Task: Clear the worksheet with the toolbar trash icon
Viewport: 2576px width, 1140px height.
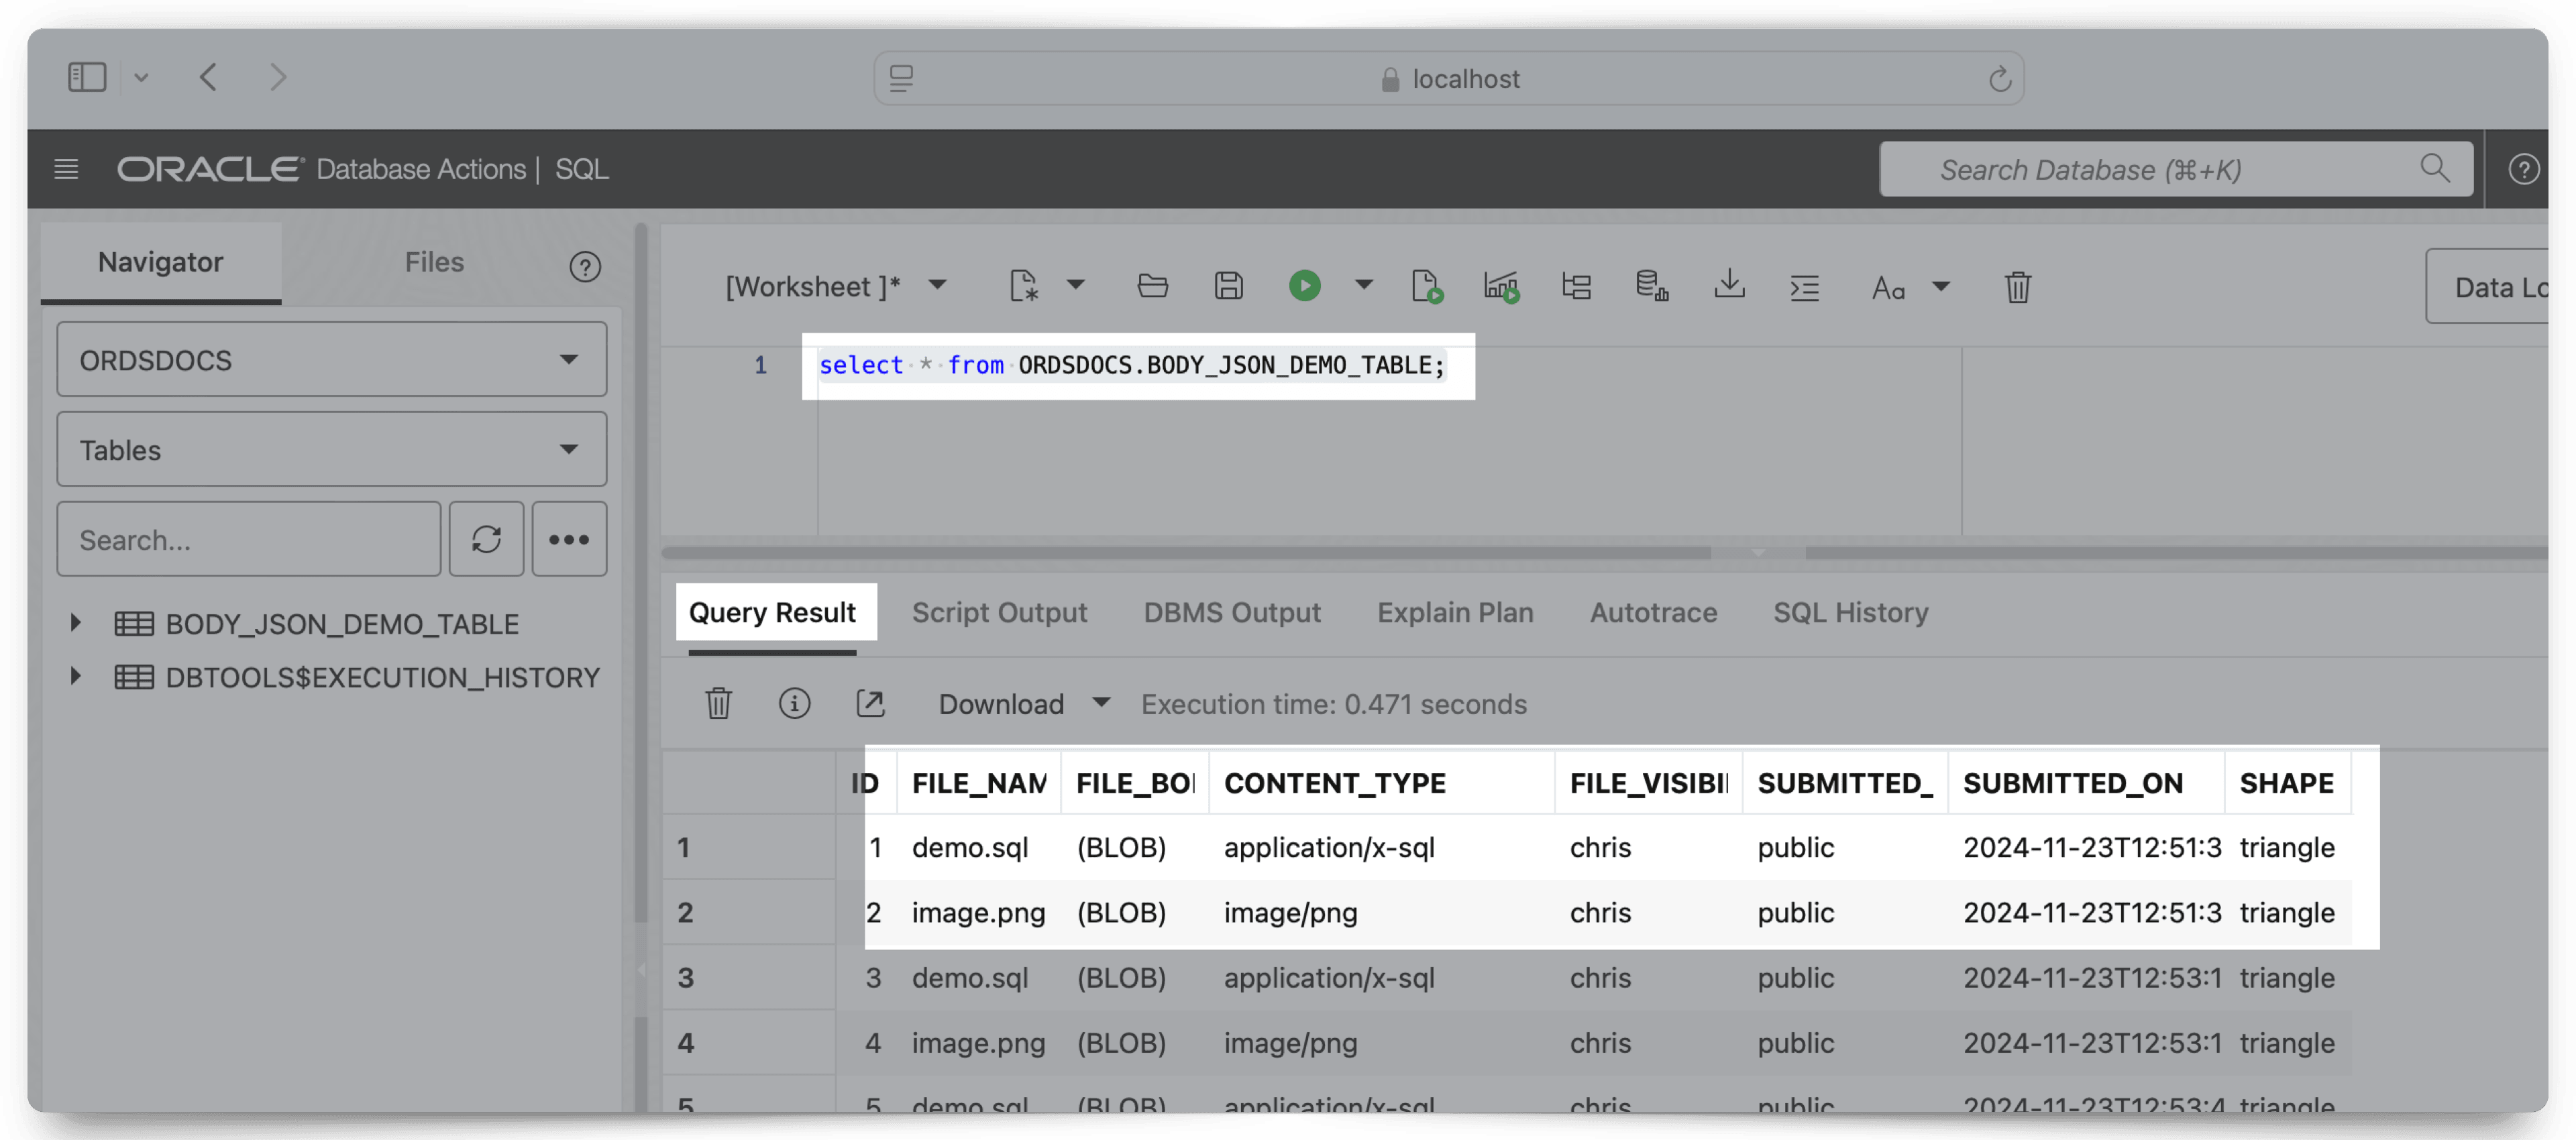Action: tap(2017, 287)
